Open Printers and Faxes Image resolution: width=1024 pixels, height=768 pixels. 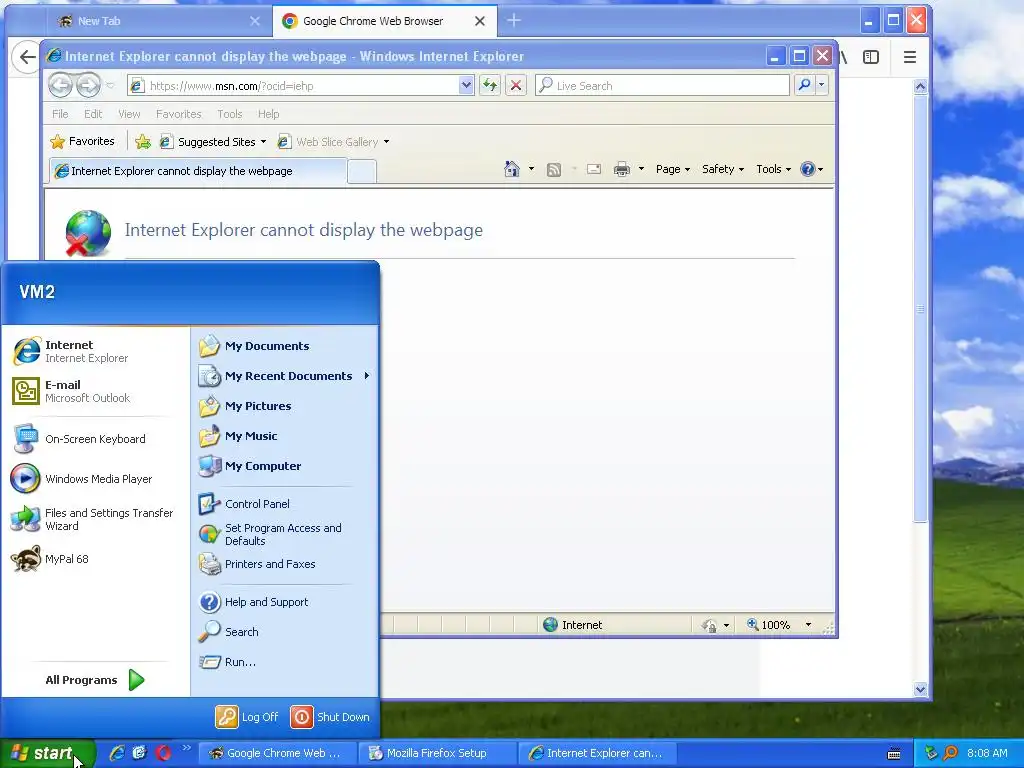click(x=257, y=564)
